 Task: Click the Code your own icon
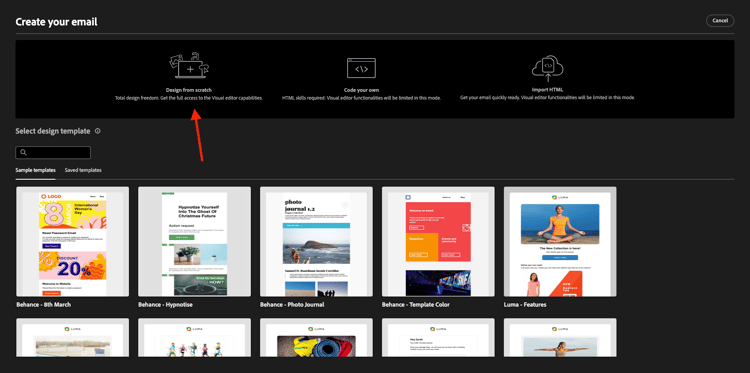coord(361,68)
